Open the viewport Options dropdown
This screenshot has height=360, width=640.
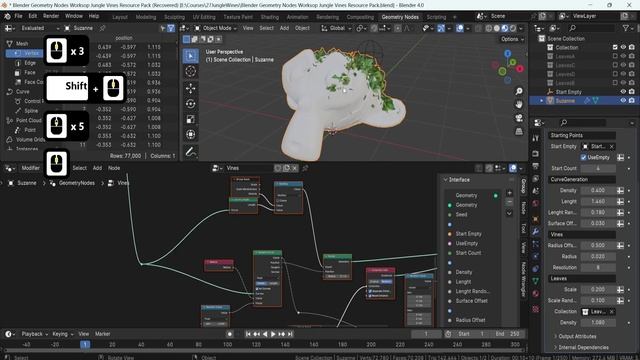[x=512, y=39]
